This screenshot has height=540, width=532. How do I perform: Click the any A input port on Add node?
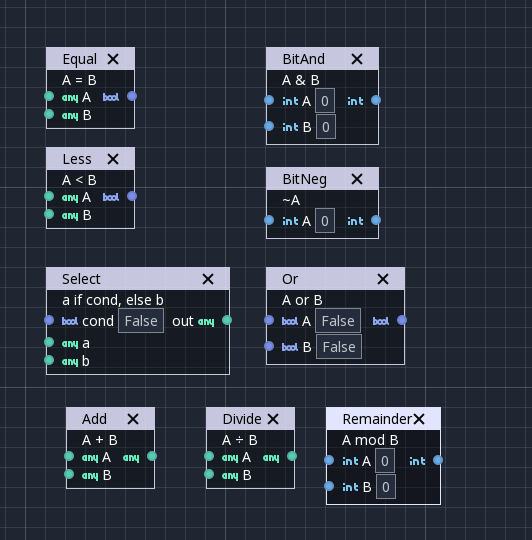69,456
